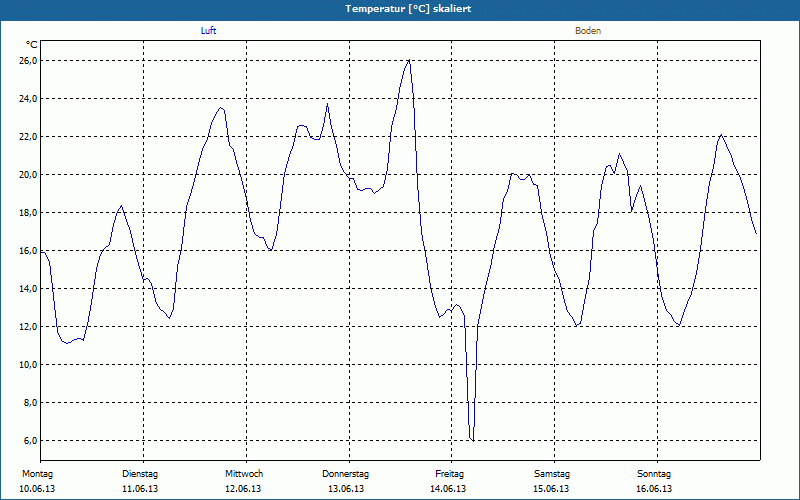Screen dimensions: 800x500
Task: Click the Luft legend label
Action: click(208, 31)
